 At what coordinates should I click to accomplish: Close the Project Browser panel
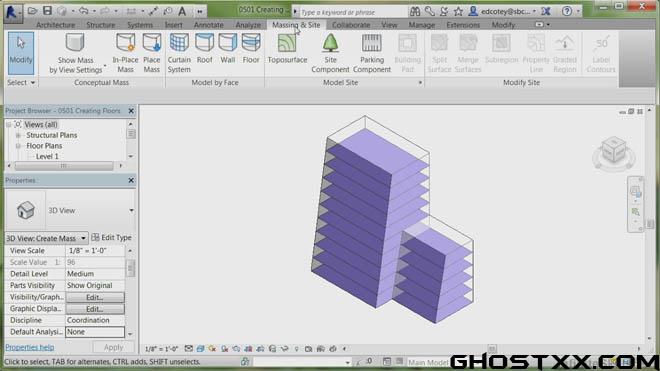tap(131, 111)
